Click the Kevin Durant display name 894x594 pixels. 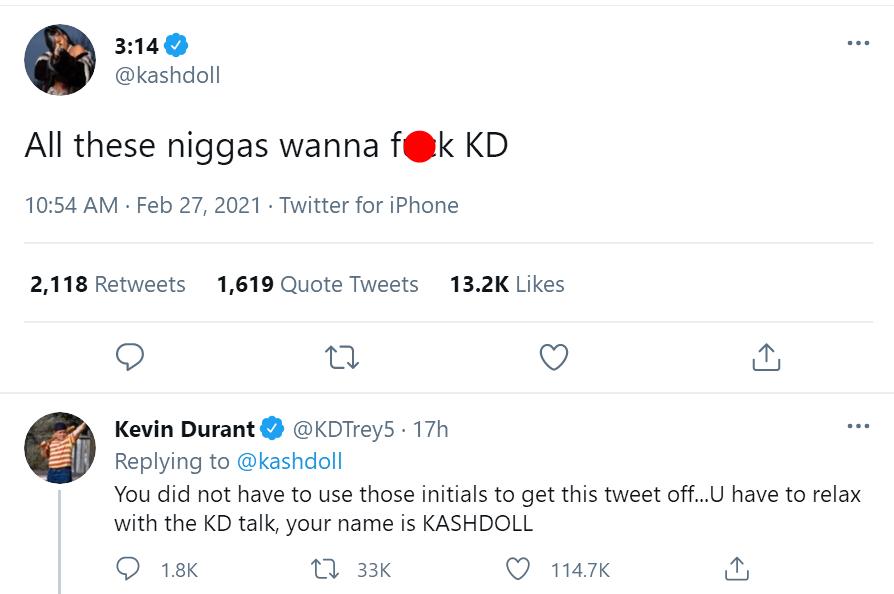[185, 429]
